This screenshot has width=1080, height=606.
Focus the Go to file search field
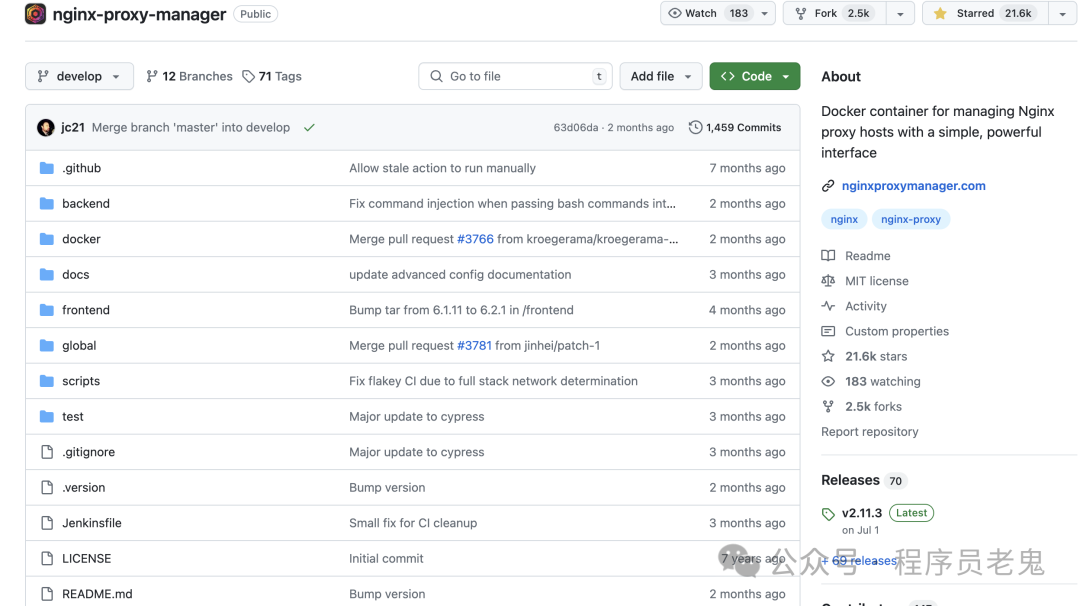[515, 76]
